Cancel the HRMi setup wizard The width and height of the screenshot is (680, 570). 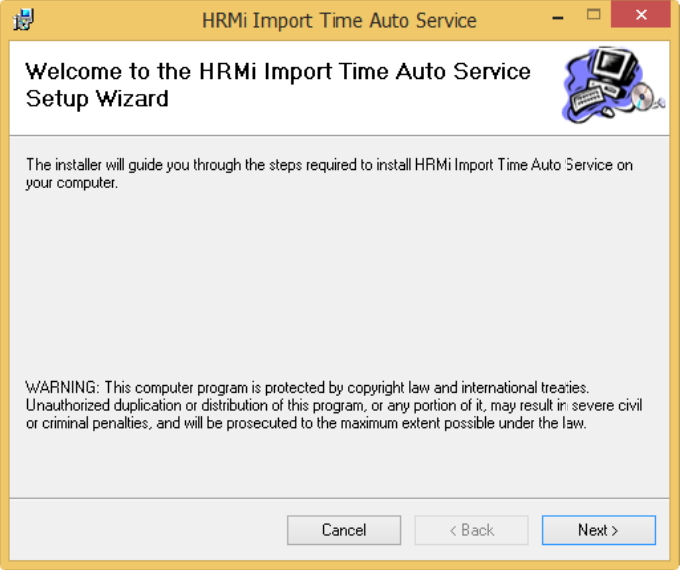(344, 530)
